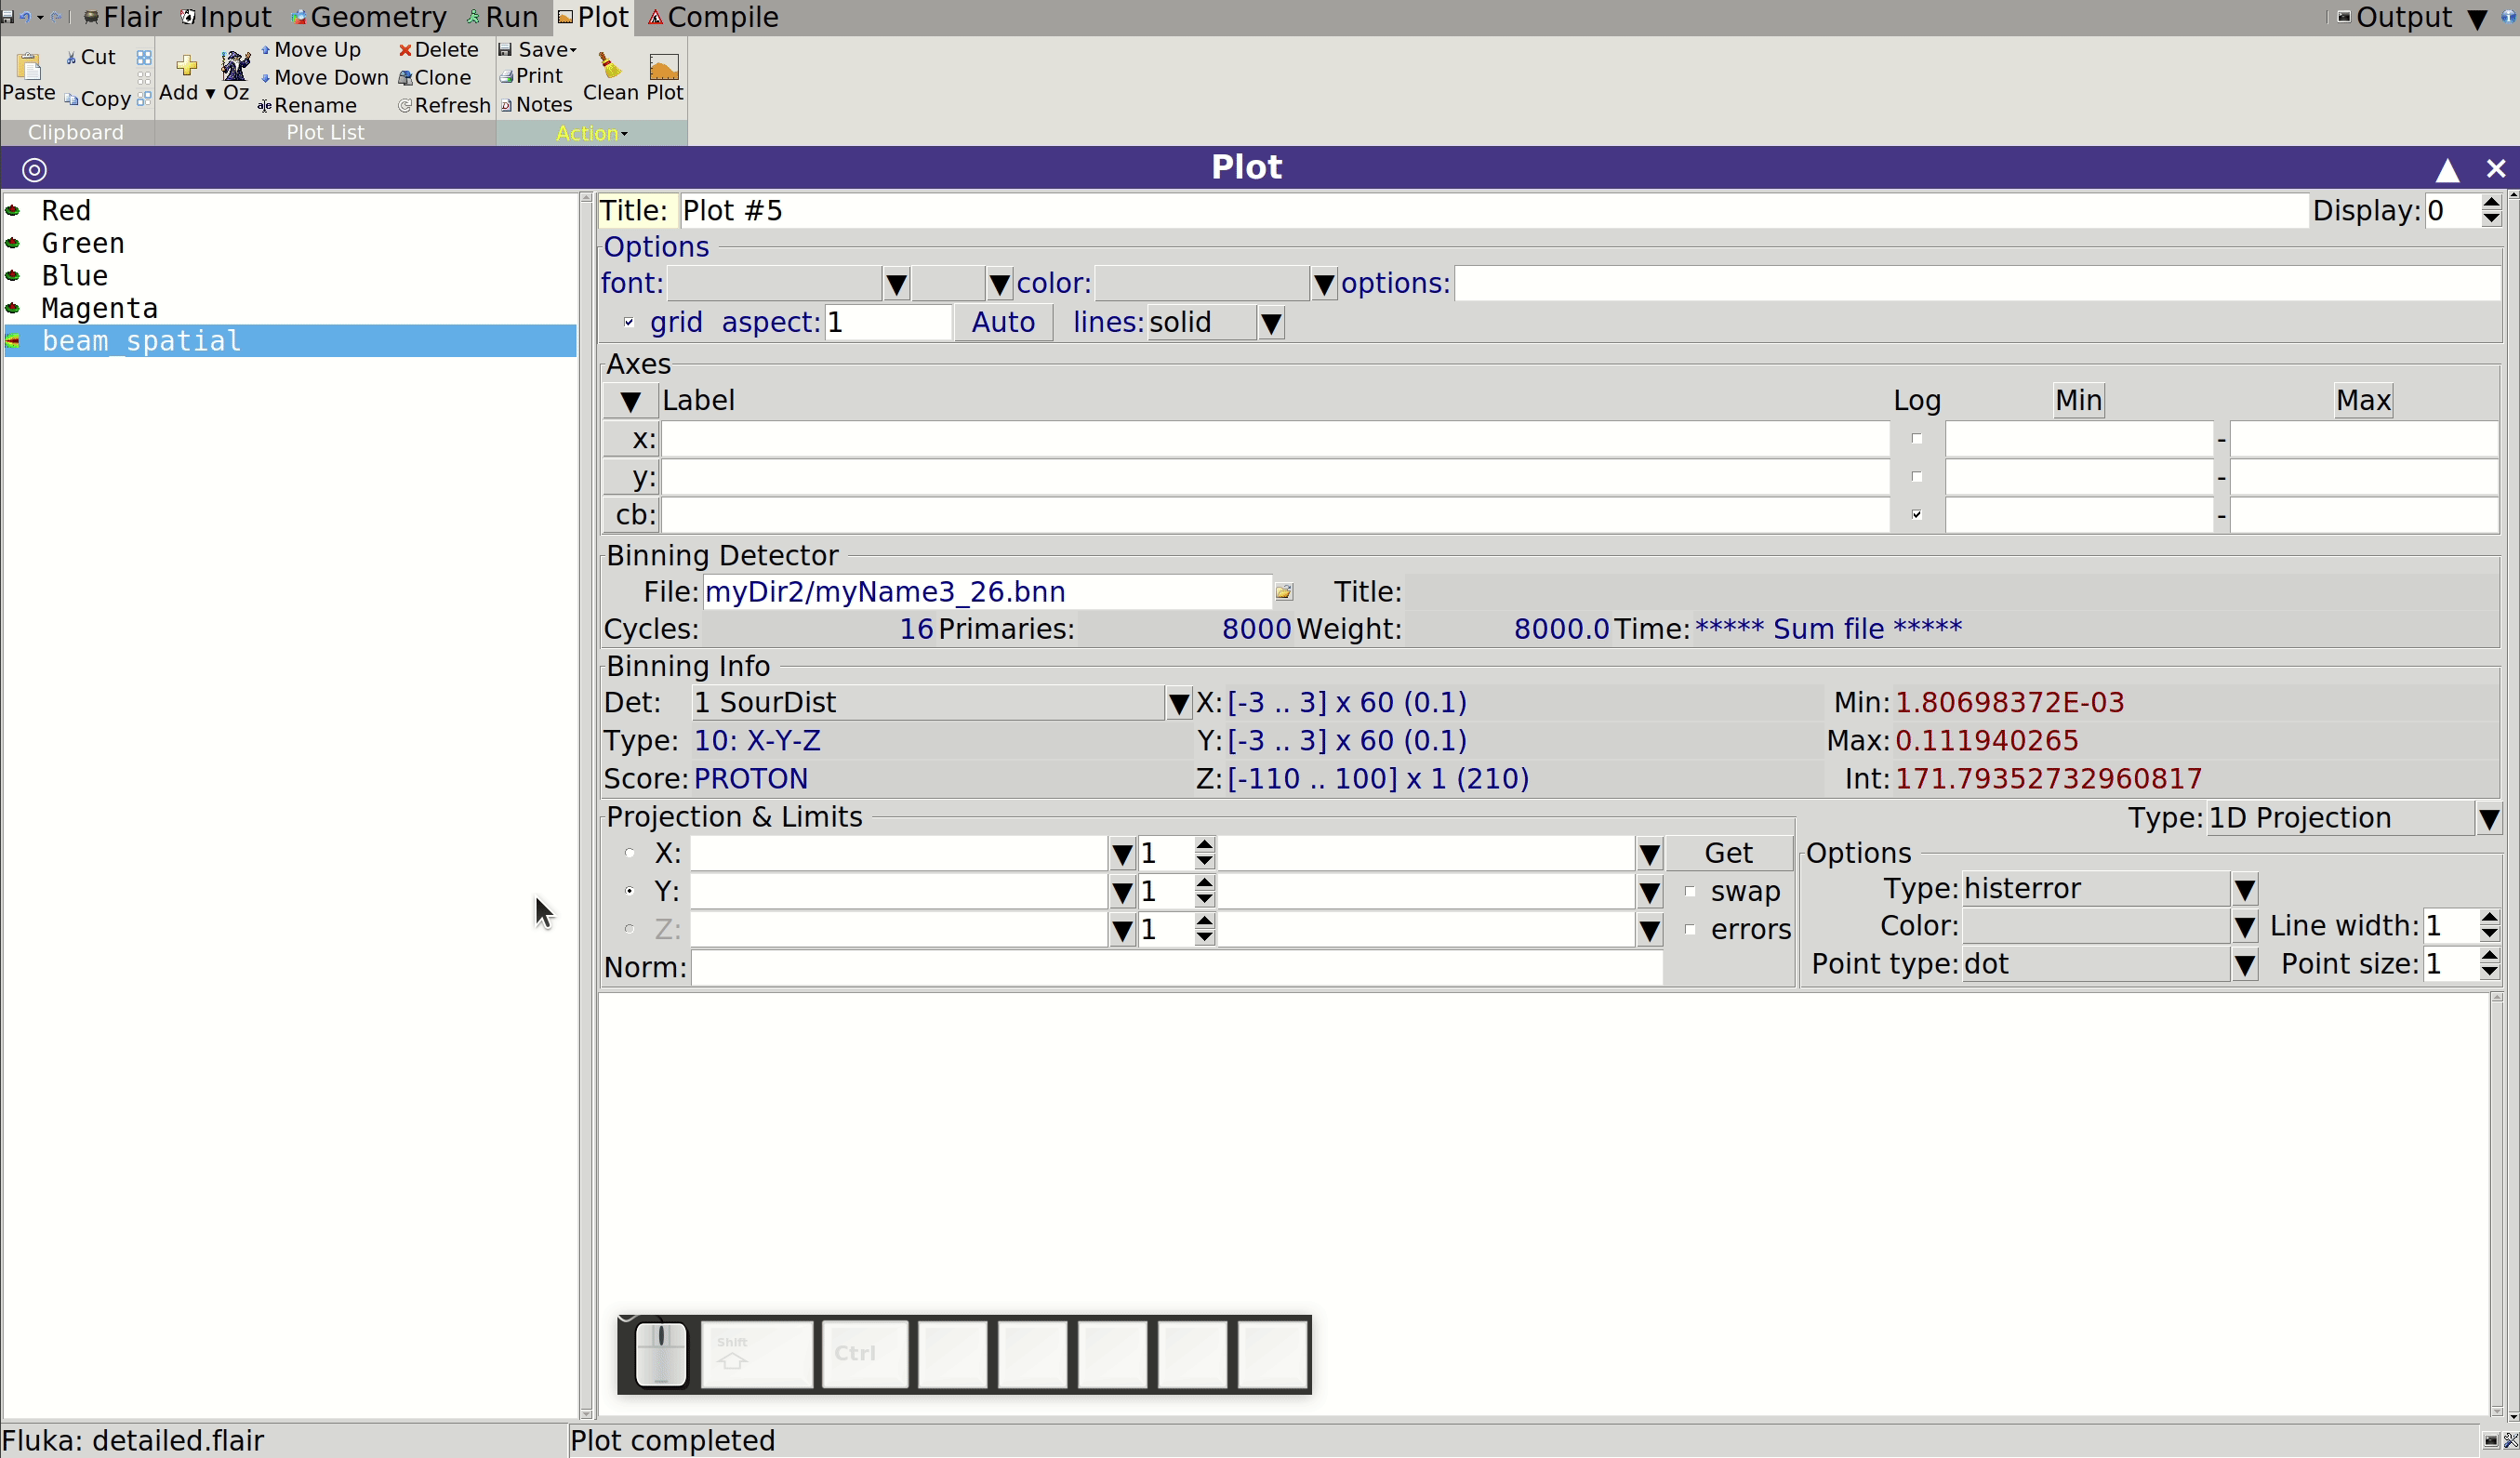This screenshot has height=1458, width=2520.
Task: Click the Print action
Action: coord(531,76)
